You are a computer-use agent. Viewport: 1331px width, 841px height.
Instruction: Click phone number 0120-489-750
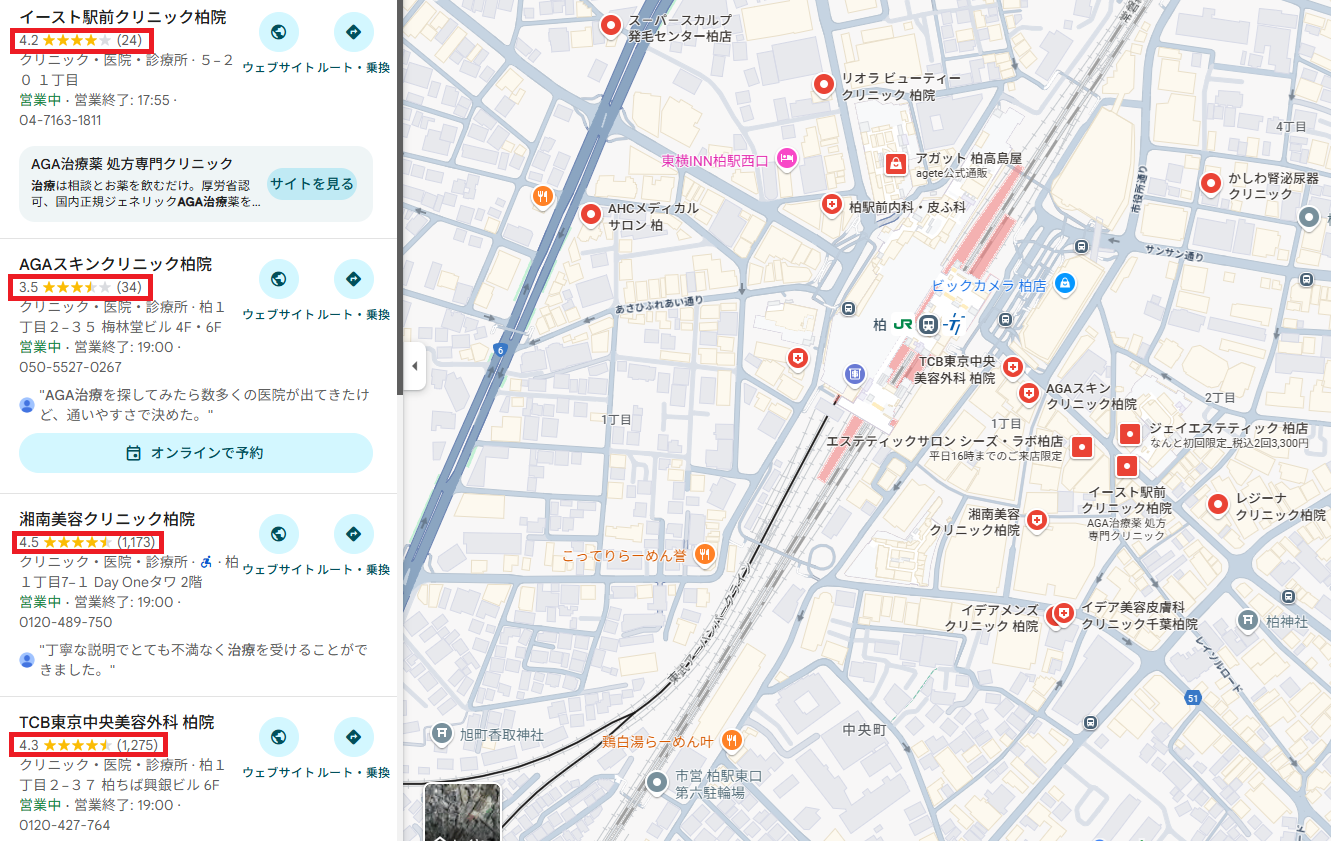pyautogui.click(x=66, y=622)
